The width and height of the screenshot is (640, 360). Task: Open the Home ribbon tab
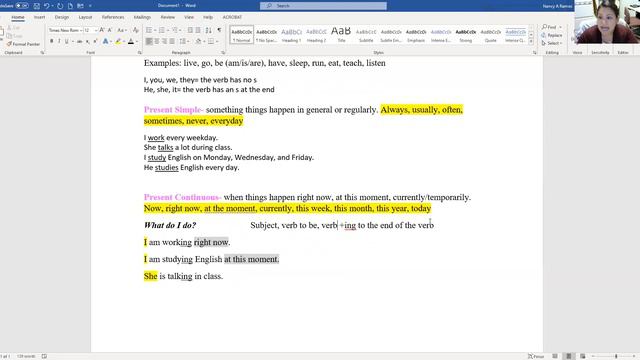[x=18, y=17]
